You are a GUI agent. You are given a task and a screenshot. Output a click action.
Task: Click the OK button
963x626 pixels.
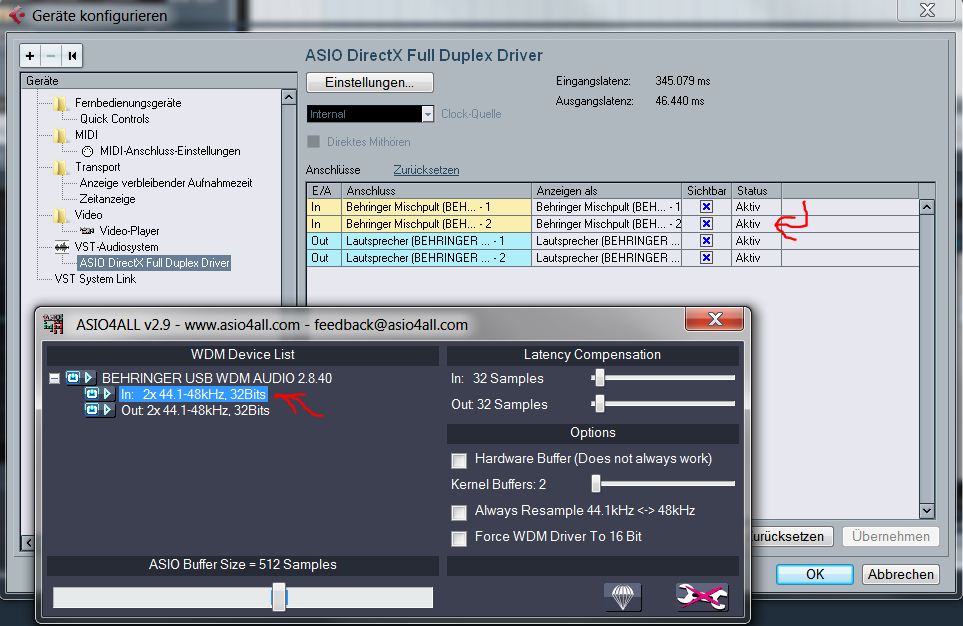(814, 574)
